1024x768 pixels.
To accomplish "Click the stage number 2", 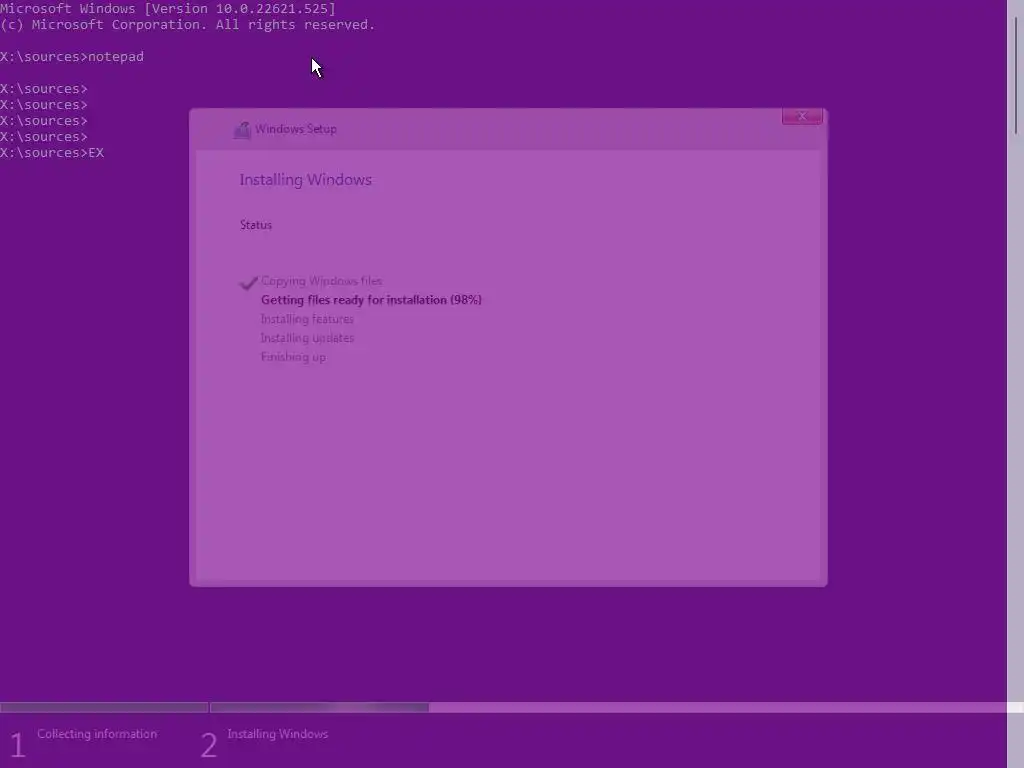I will pyautogui.click(x=208, y=746).
